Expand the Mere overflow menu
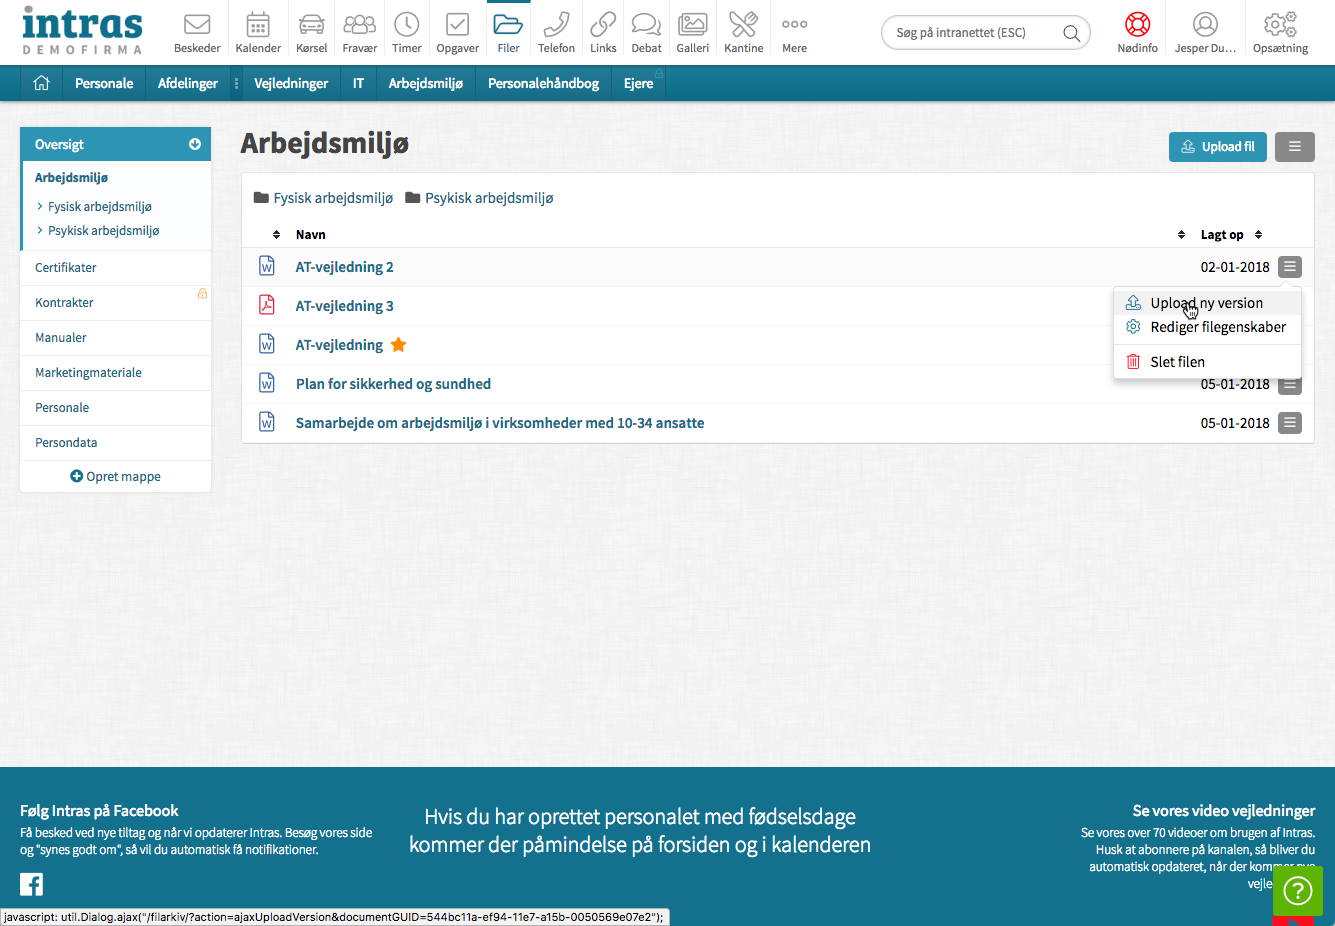 (794, 25)
